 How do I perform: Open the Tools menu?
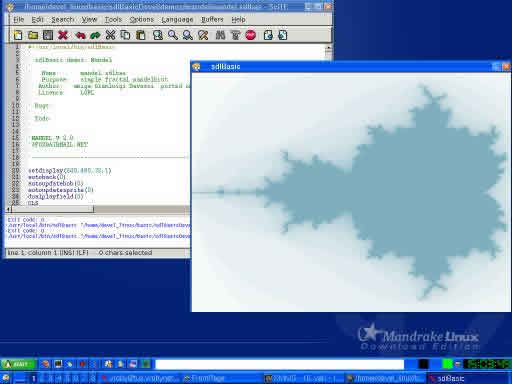pyautogui.click(x=113, y=20)
